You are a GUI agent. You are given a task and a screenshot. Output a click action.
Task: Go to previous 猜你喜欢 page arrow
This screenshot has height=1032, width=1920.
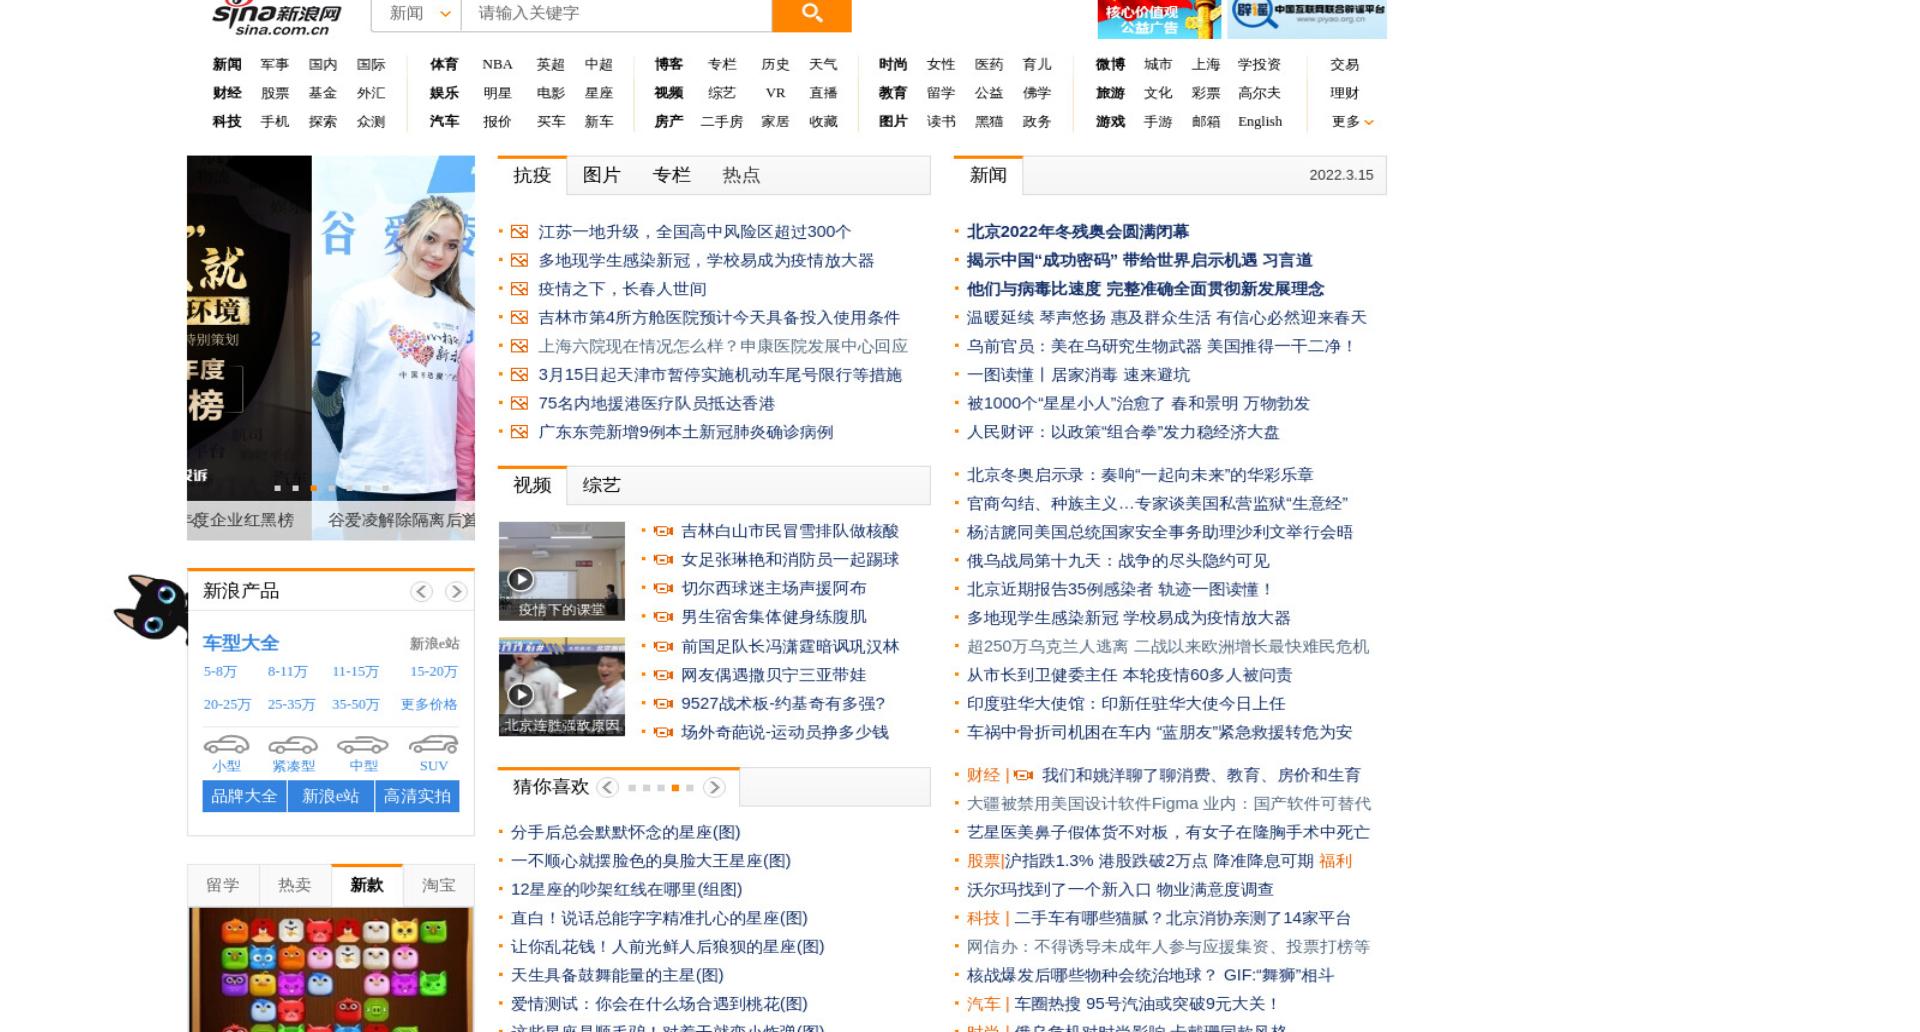[607, 788]
